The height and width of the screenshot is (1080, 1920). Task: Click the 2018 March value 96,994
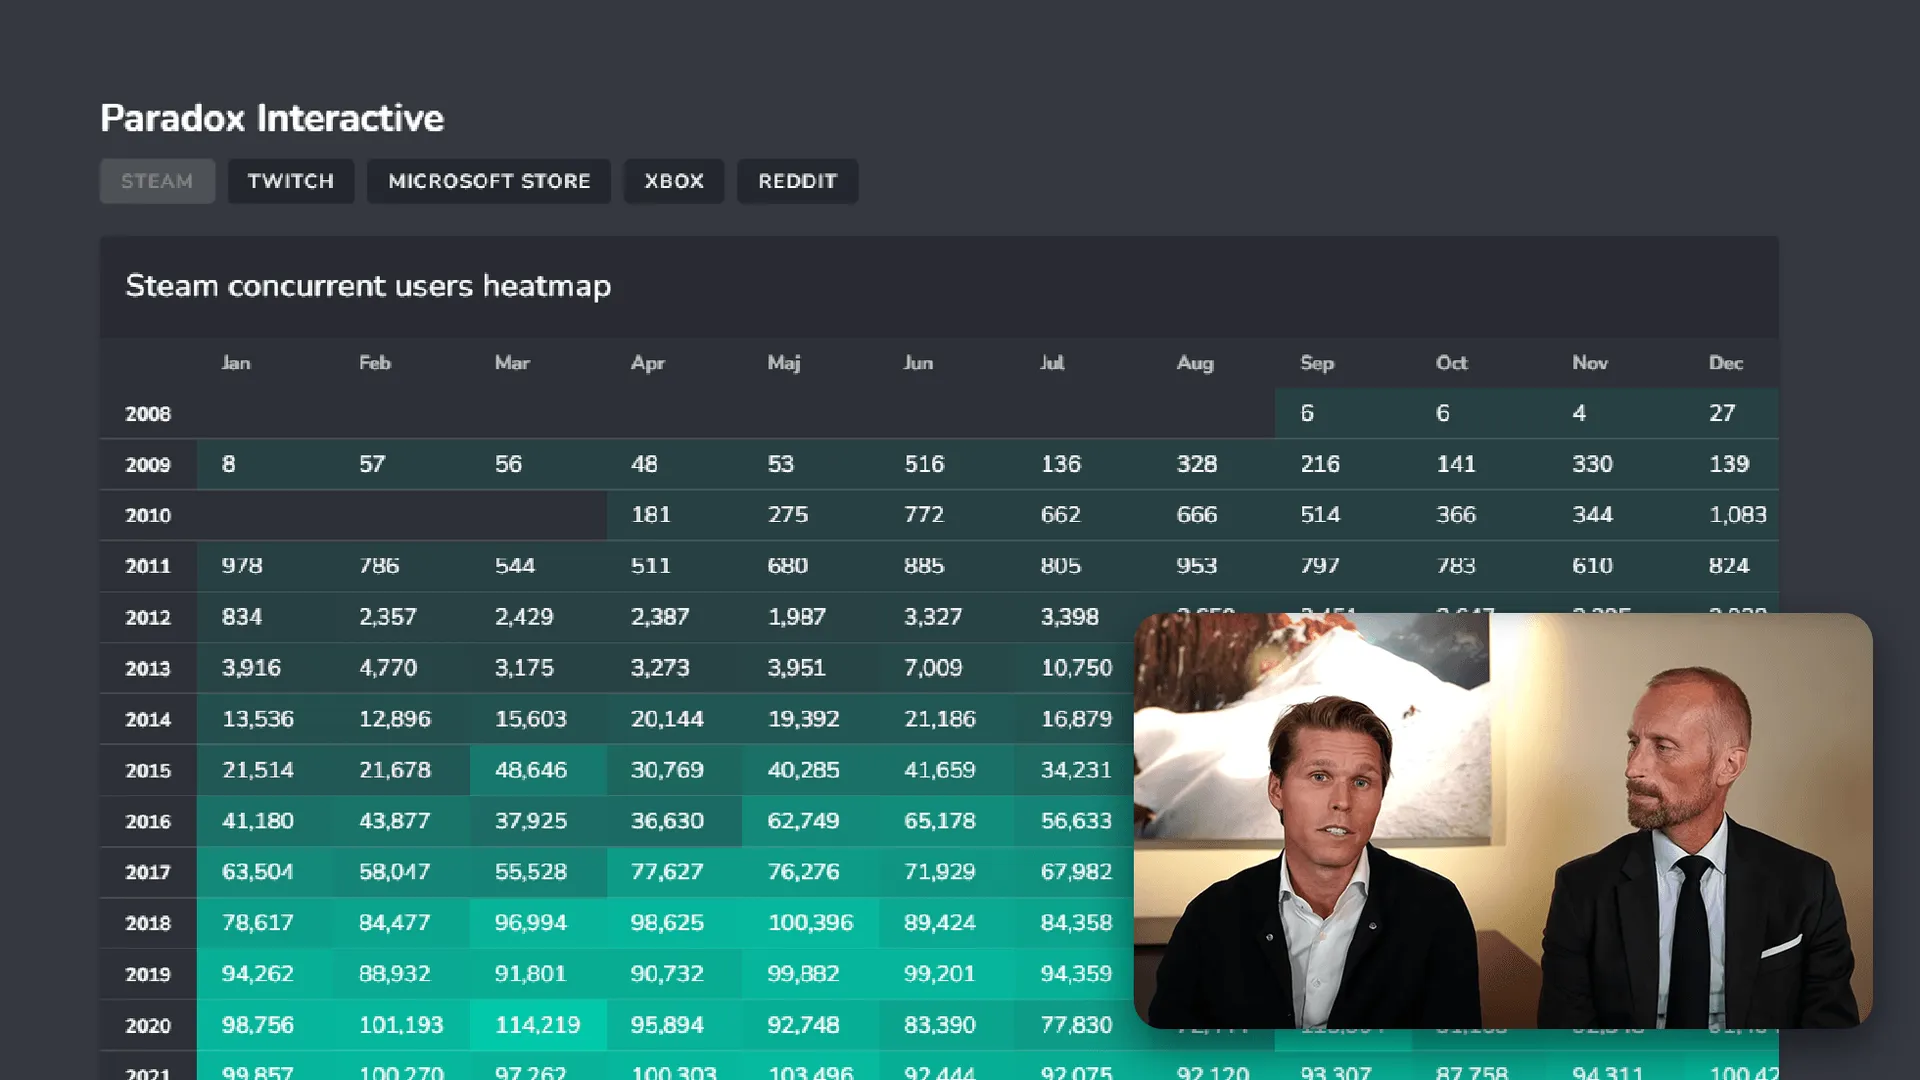pos(531,923)
